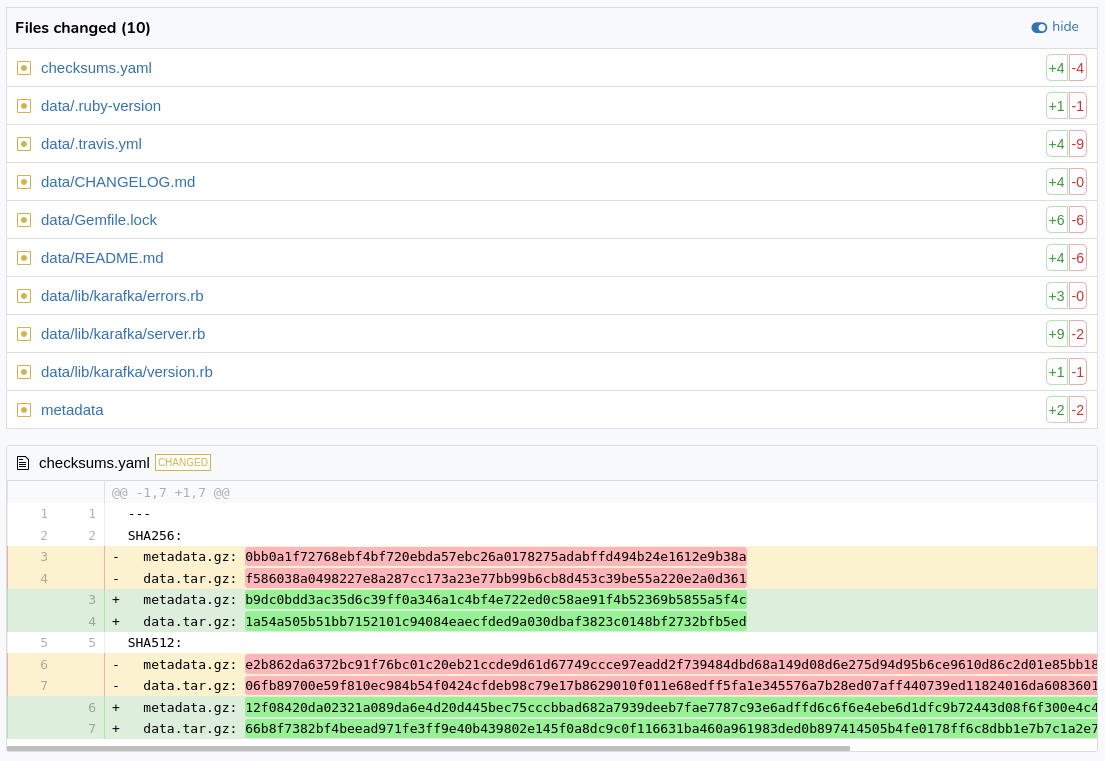Viewport: 1105px width, 761px height.
Task: Click the -9 deletions badge for data/.travis.yml
Action: 1078,144
